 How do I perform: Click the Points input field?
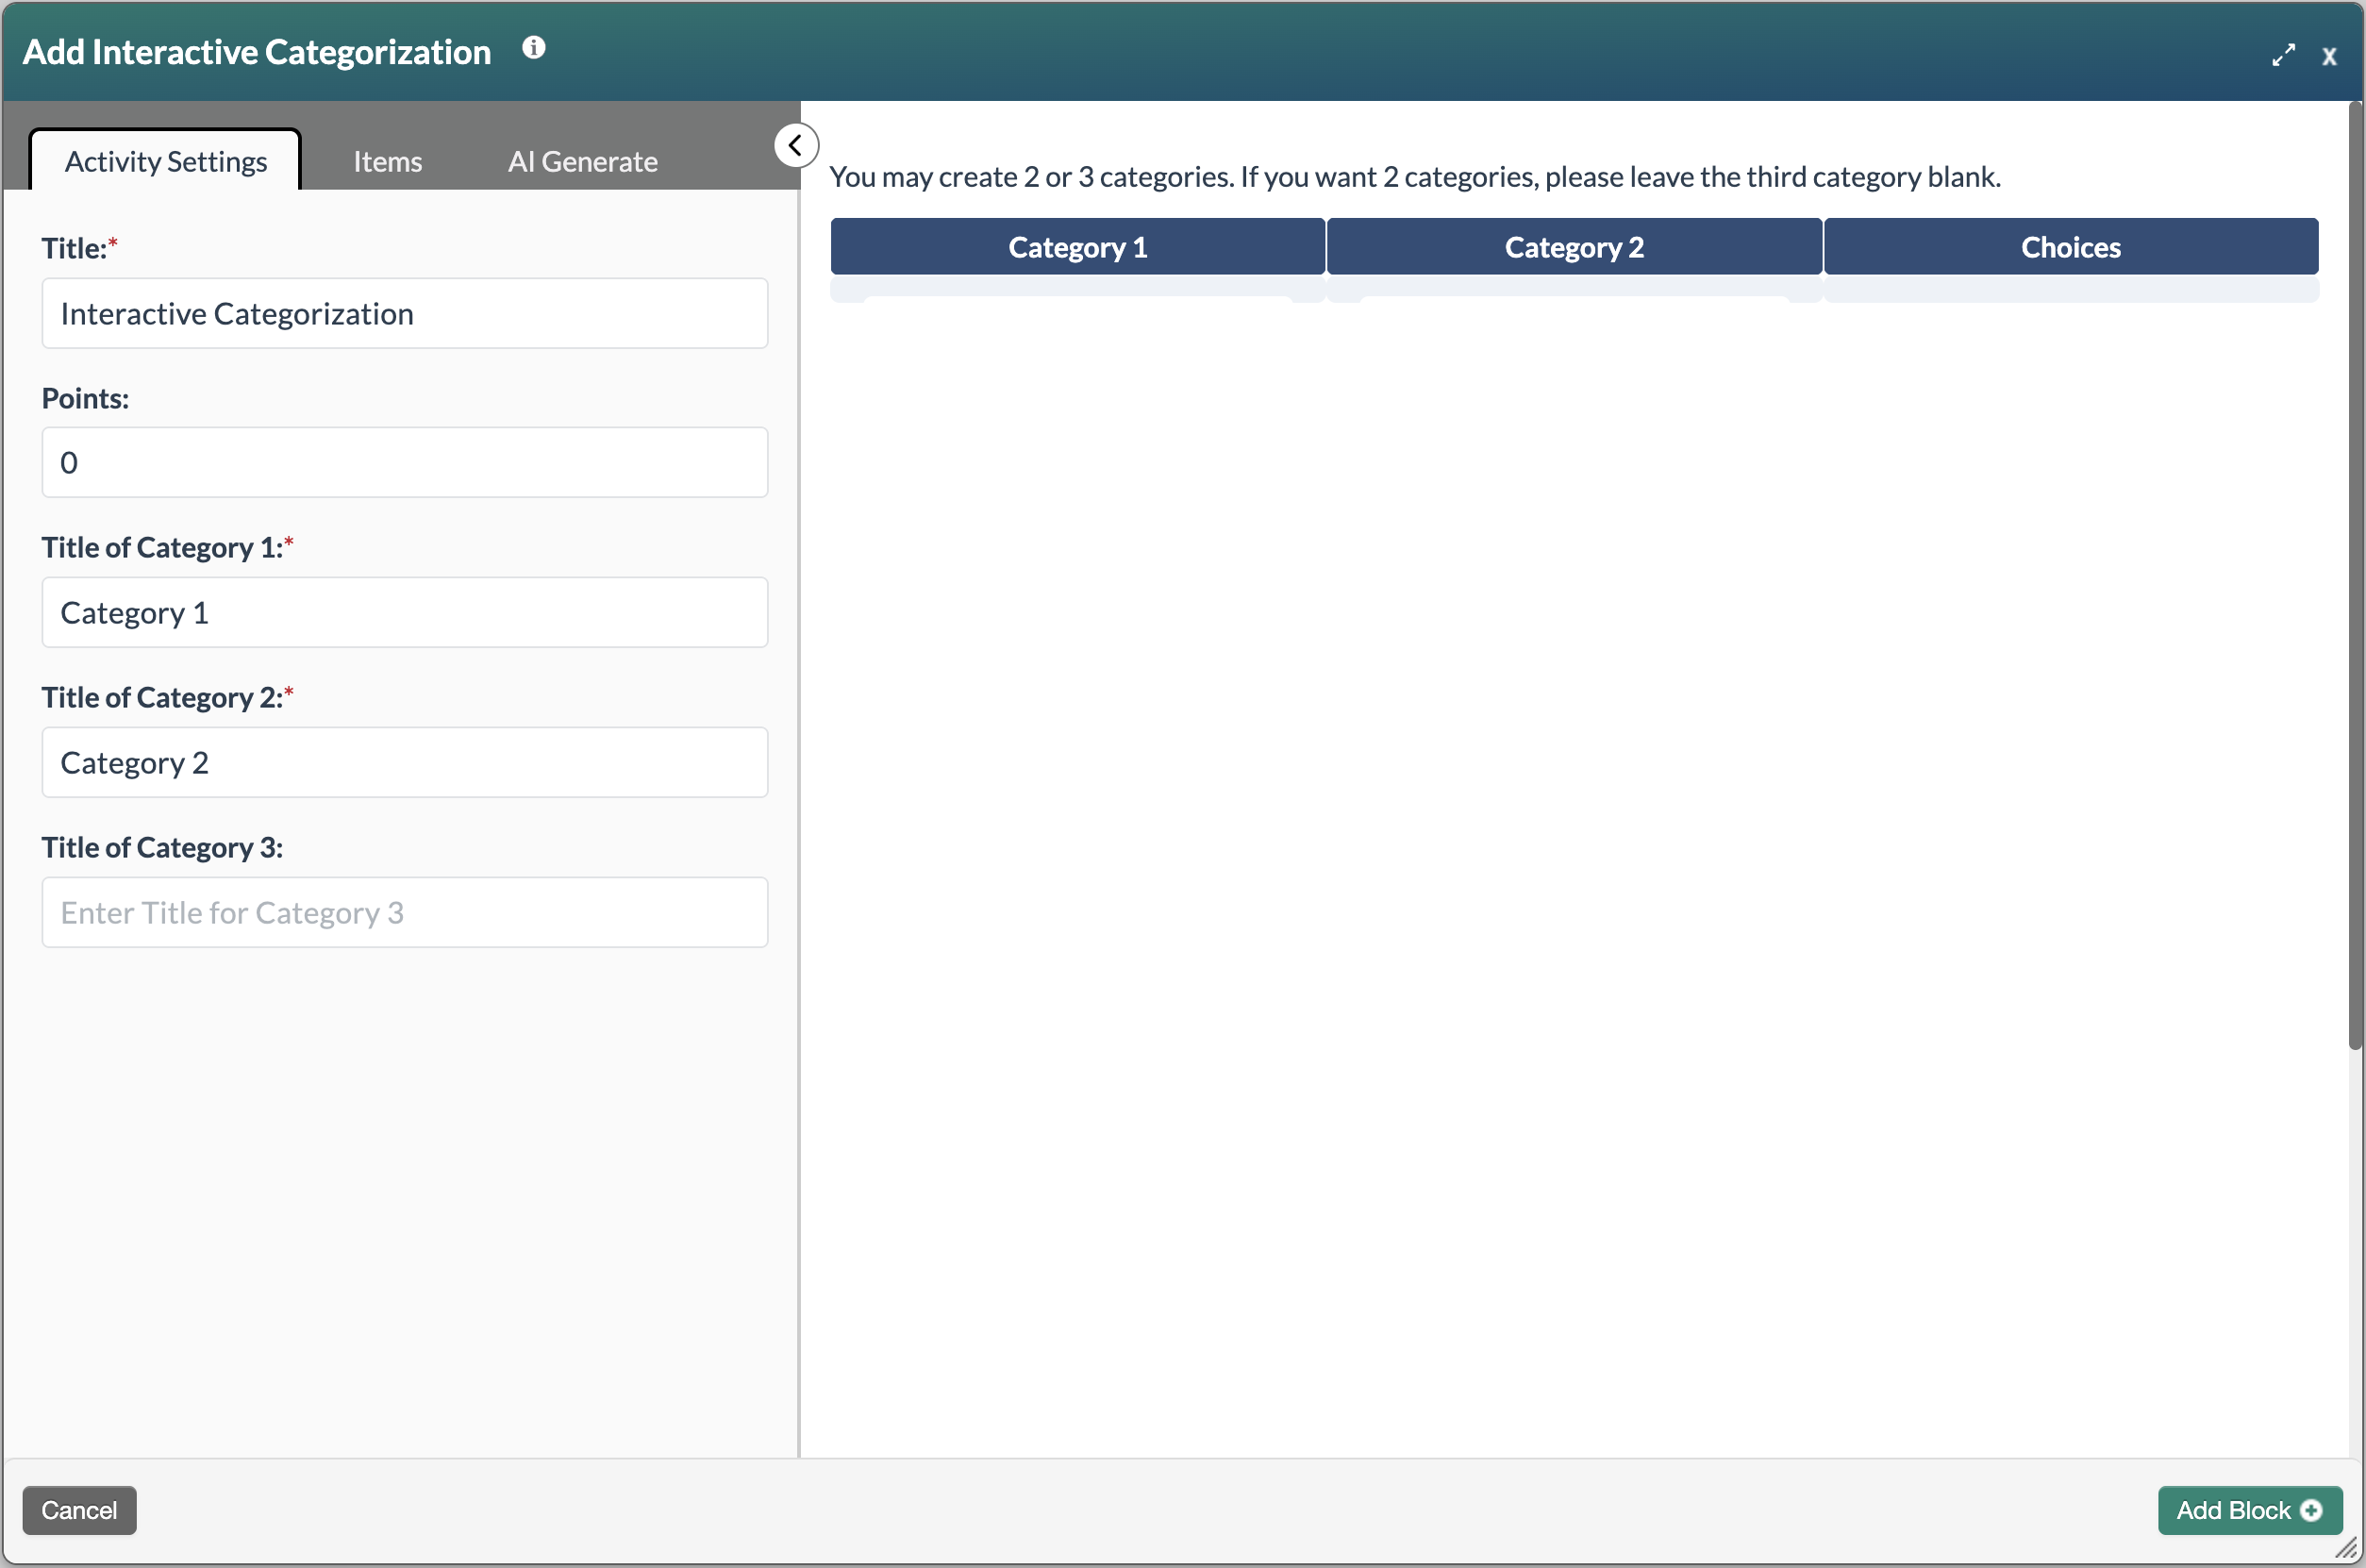coord(404,462)
